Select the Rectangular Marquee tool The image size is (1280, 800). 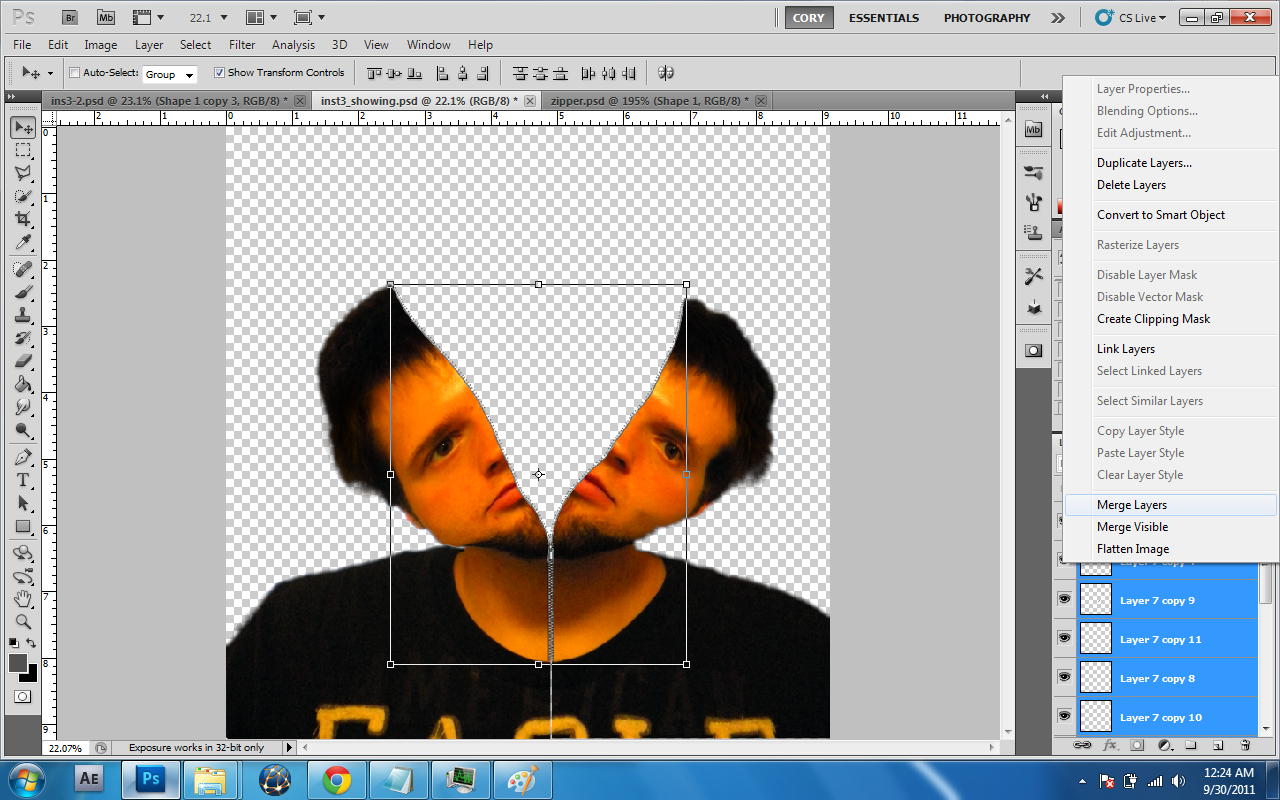[23, 150]
